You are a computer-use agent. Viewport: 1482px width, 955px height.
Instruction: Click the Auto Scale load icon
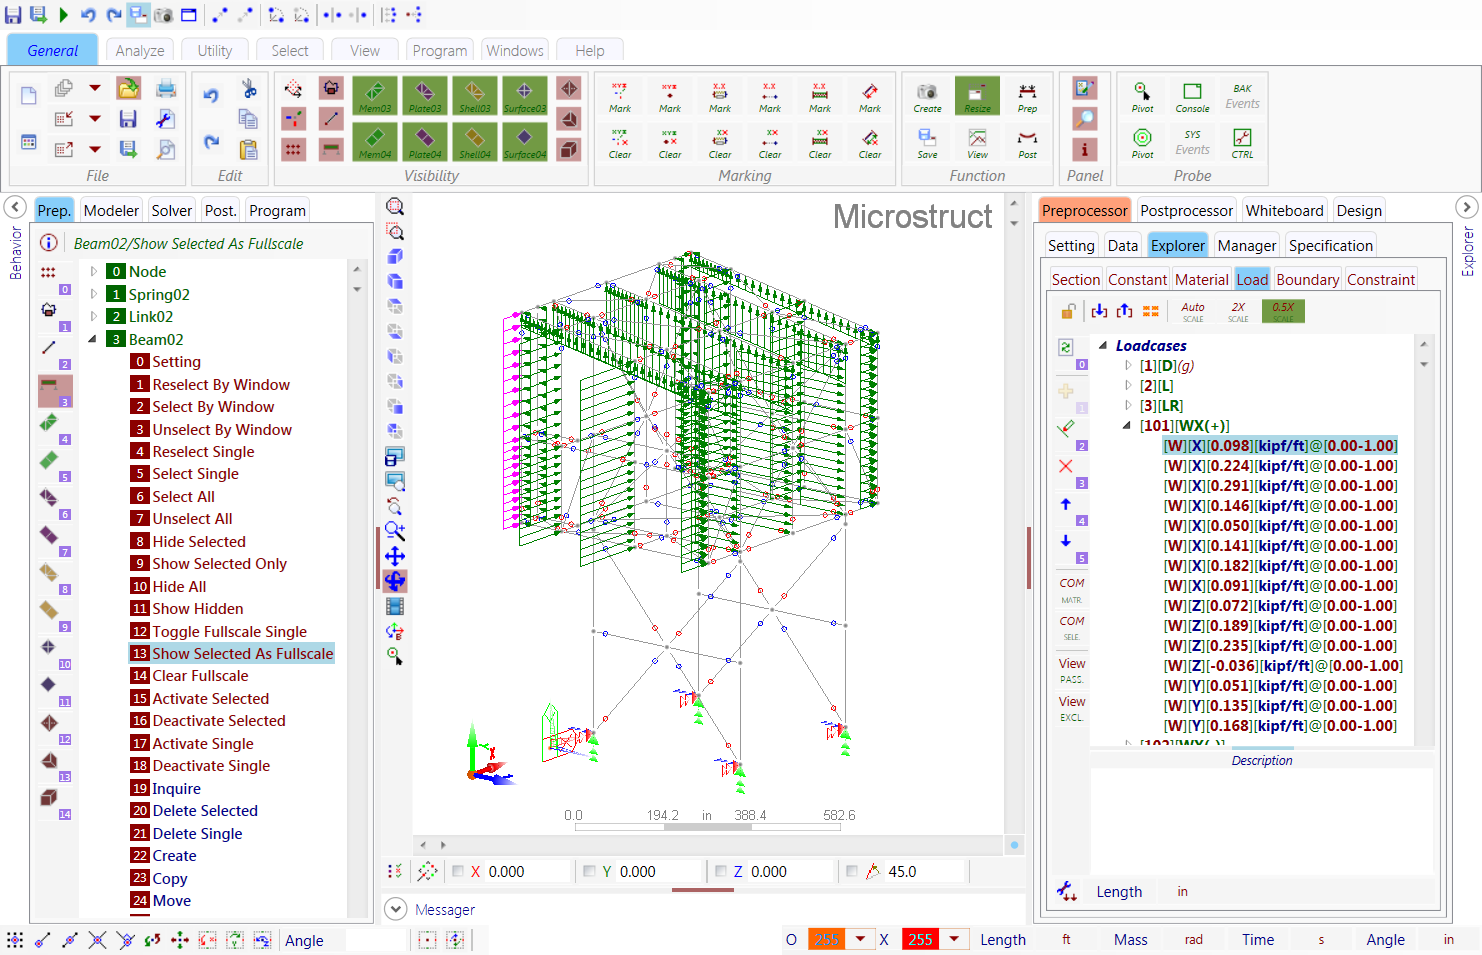[x=1193, y=311]
